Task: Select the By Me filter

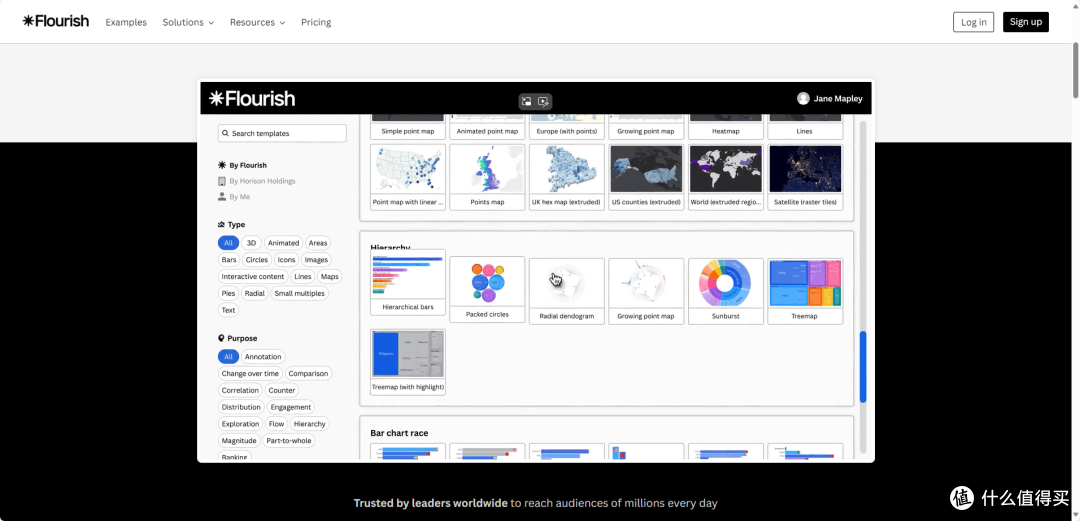Action: (x=234, y=197)
